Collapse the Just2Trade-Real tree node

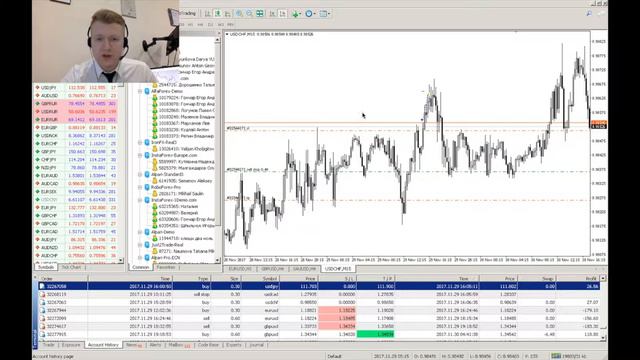click(x=140, y=245)
